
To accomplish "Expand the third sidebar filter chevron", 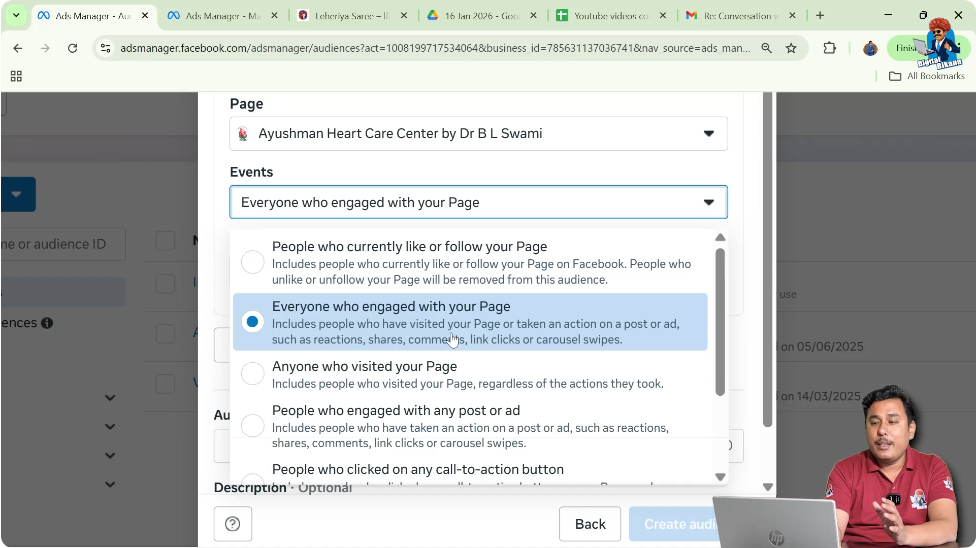I will click(110, 455).
